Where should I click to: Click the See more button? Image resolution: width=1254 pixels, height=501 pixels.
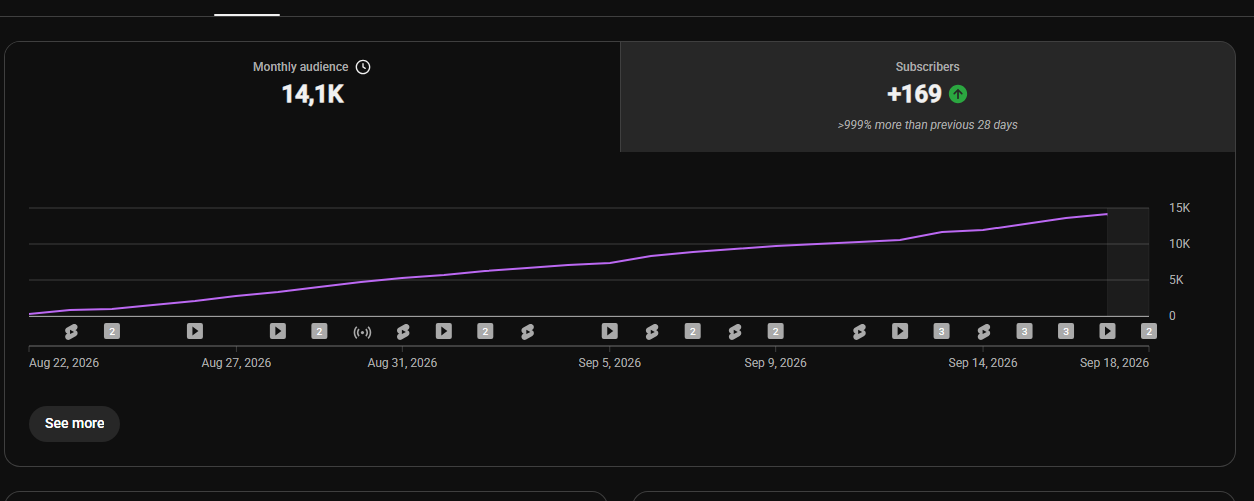[74, 424]
